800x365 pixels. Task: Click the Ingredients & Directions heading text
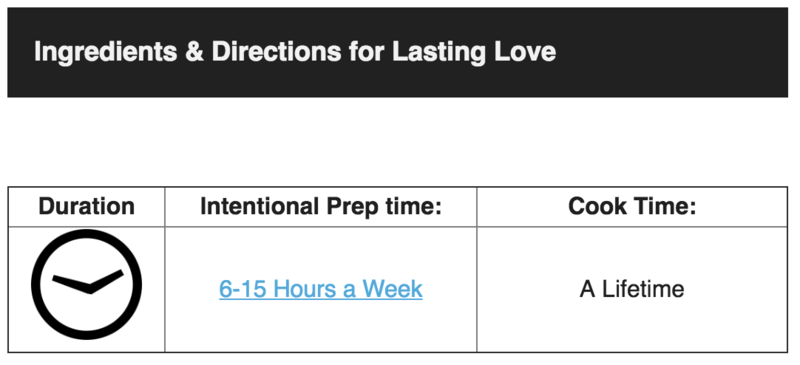(x=295, y=52)
